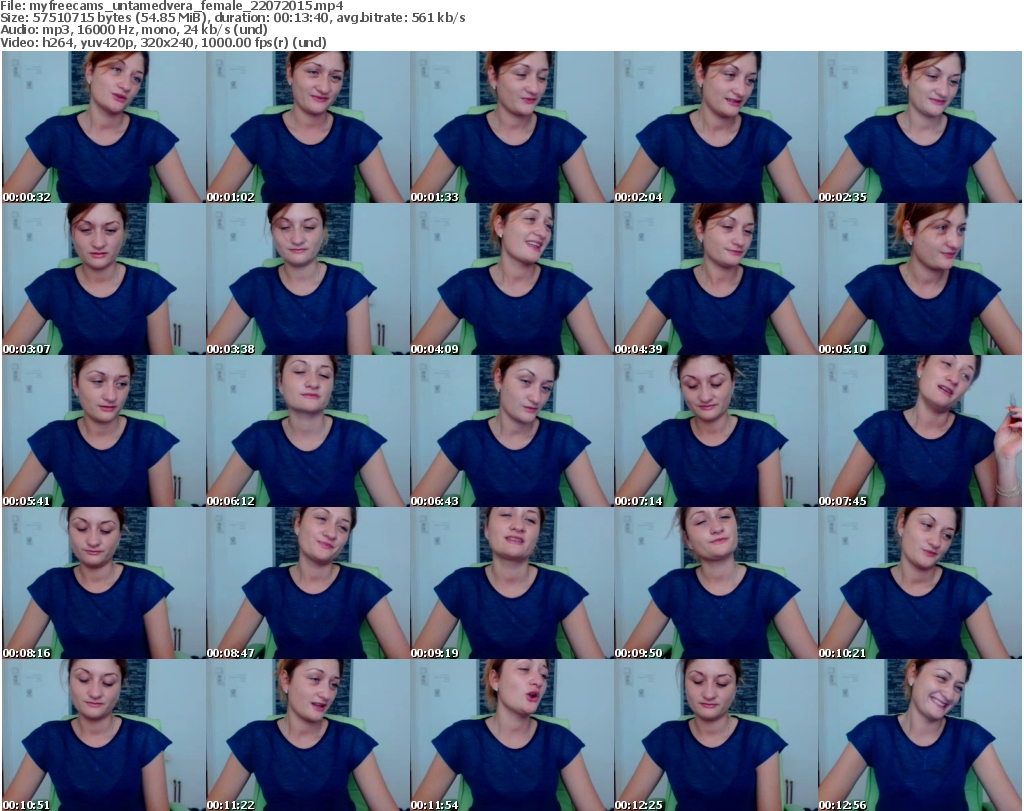Click the Audio mp3 info line
This screenshot has width=1024, height=811.
click(134, 30)
